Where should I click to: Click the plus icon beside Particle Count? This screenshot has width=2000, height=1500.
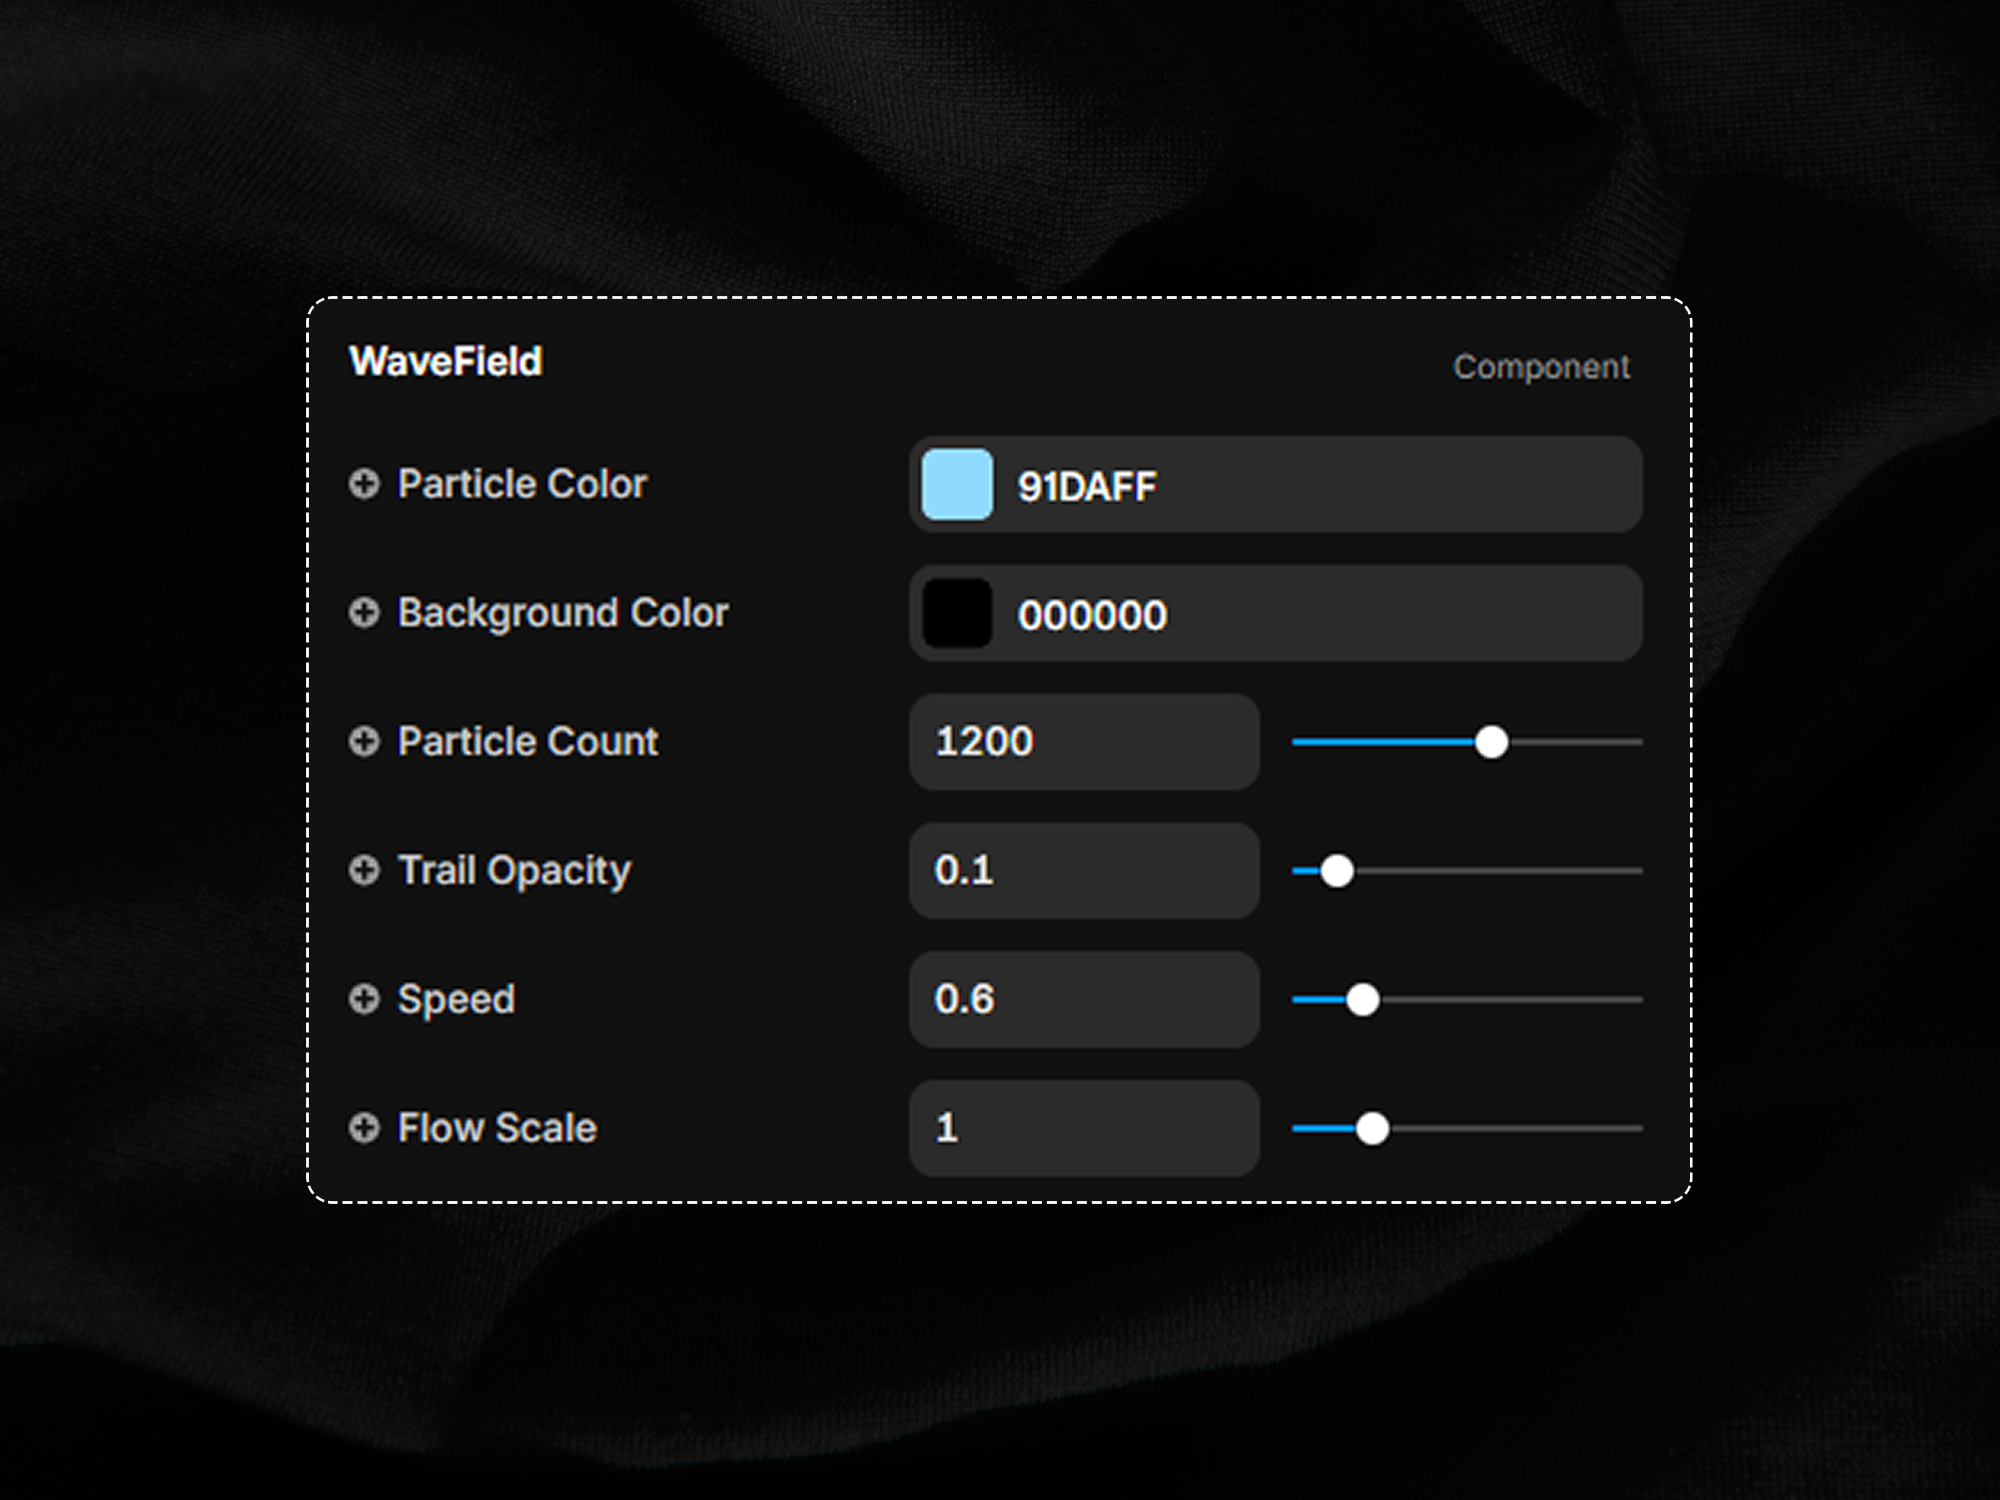364,741
